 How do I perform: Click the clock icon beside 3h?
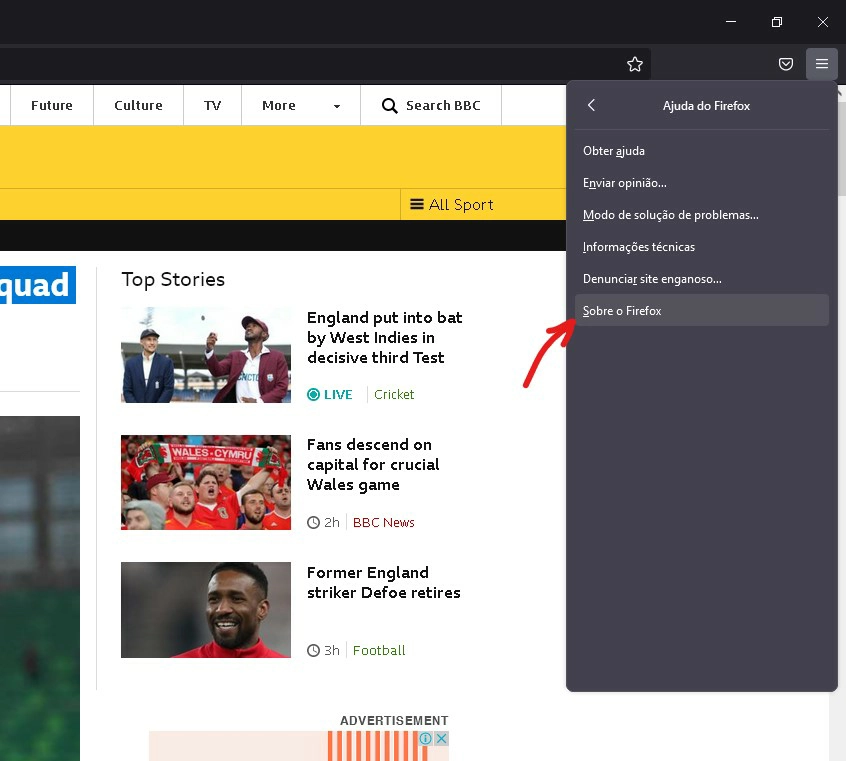(x=313, y=650)
